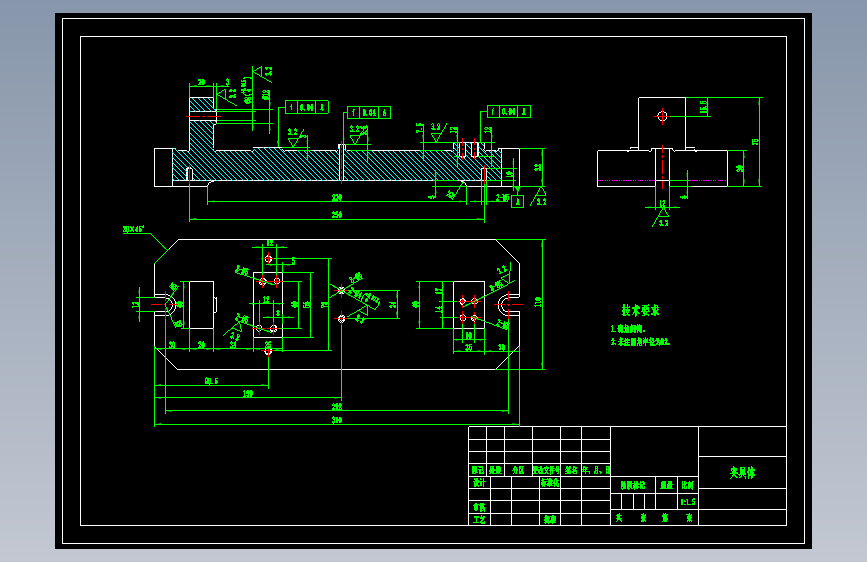Select the 技术要求 heading text
Screen dimensions: 867x562
pyautogui.click(x=640, y=310)
